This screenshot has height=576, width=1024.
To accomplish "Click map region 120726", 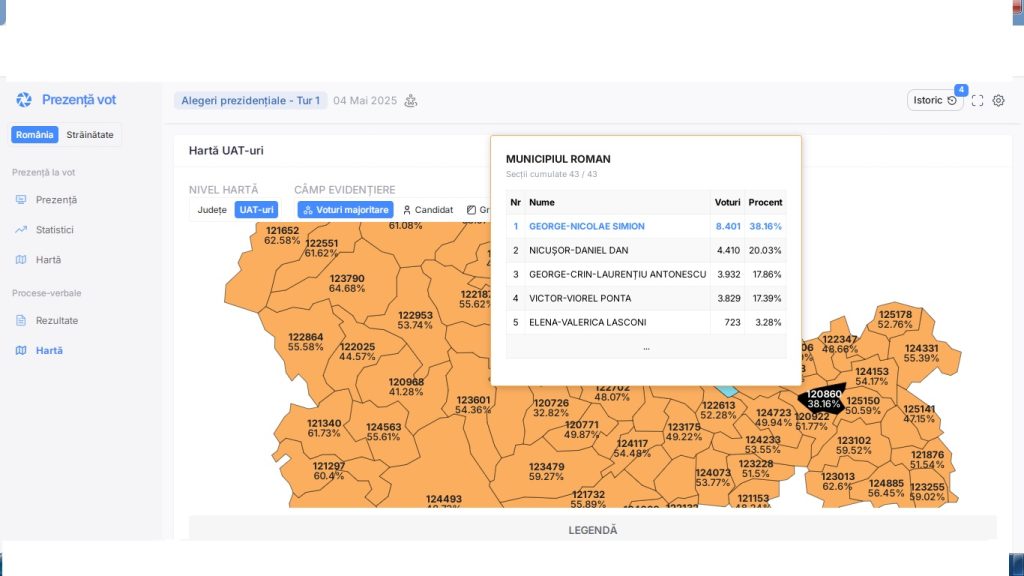I will coord(551,408).
